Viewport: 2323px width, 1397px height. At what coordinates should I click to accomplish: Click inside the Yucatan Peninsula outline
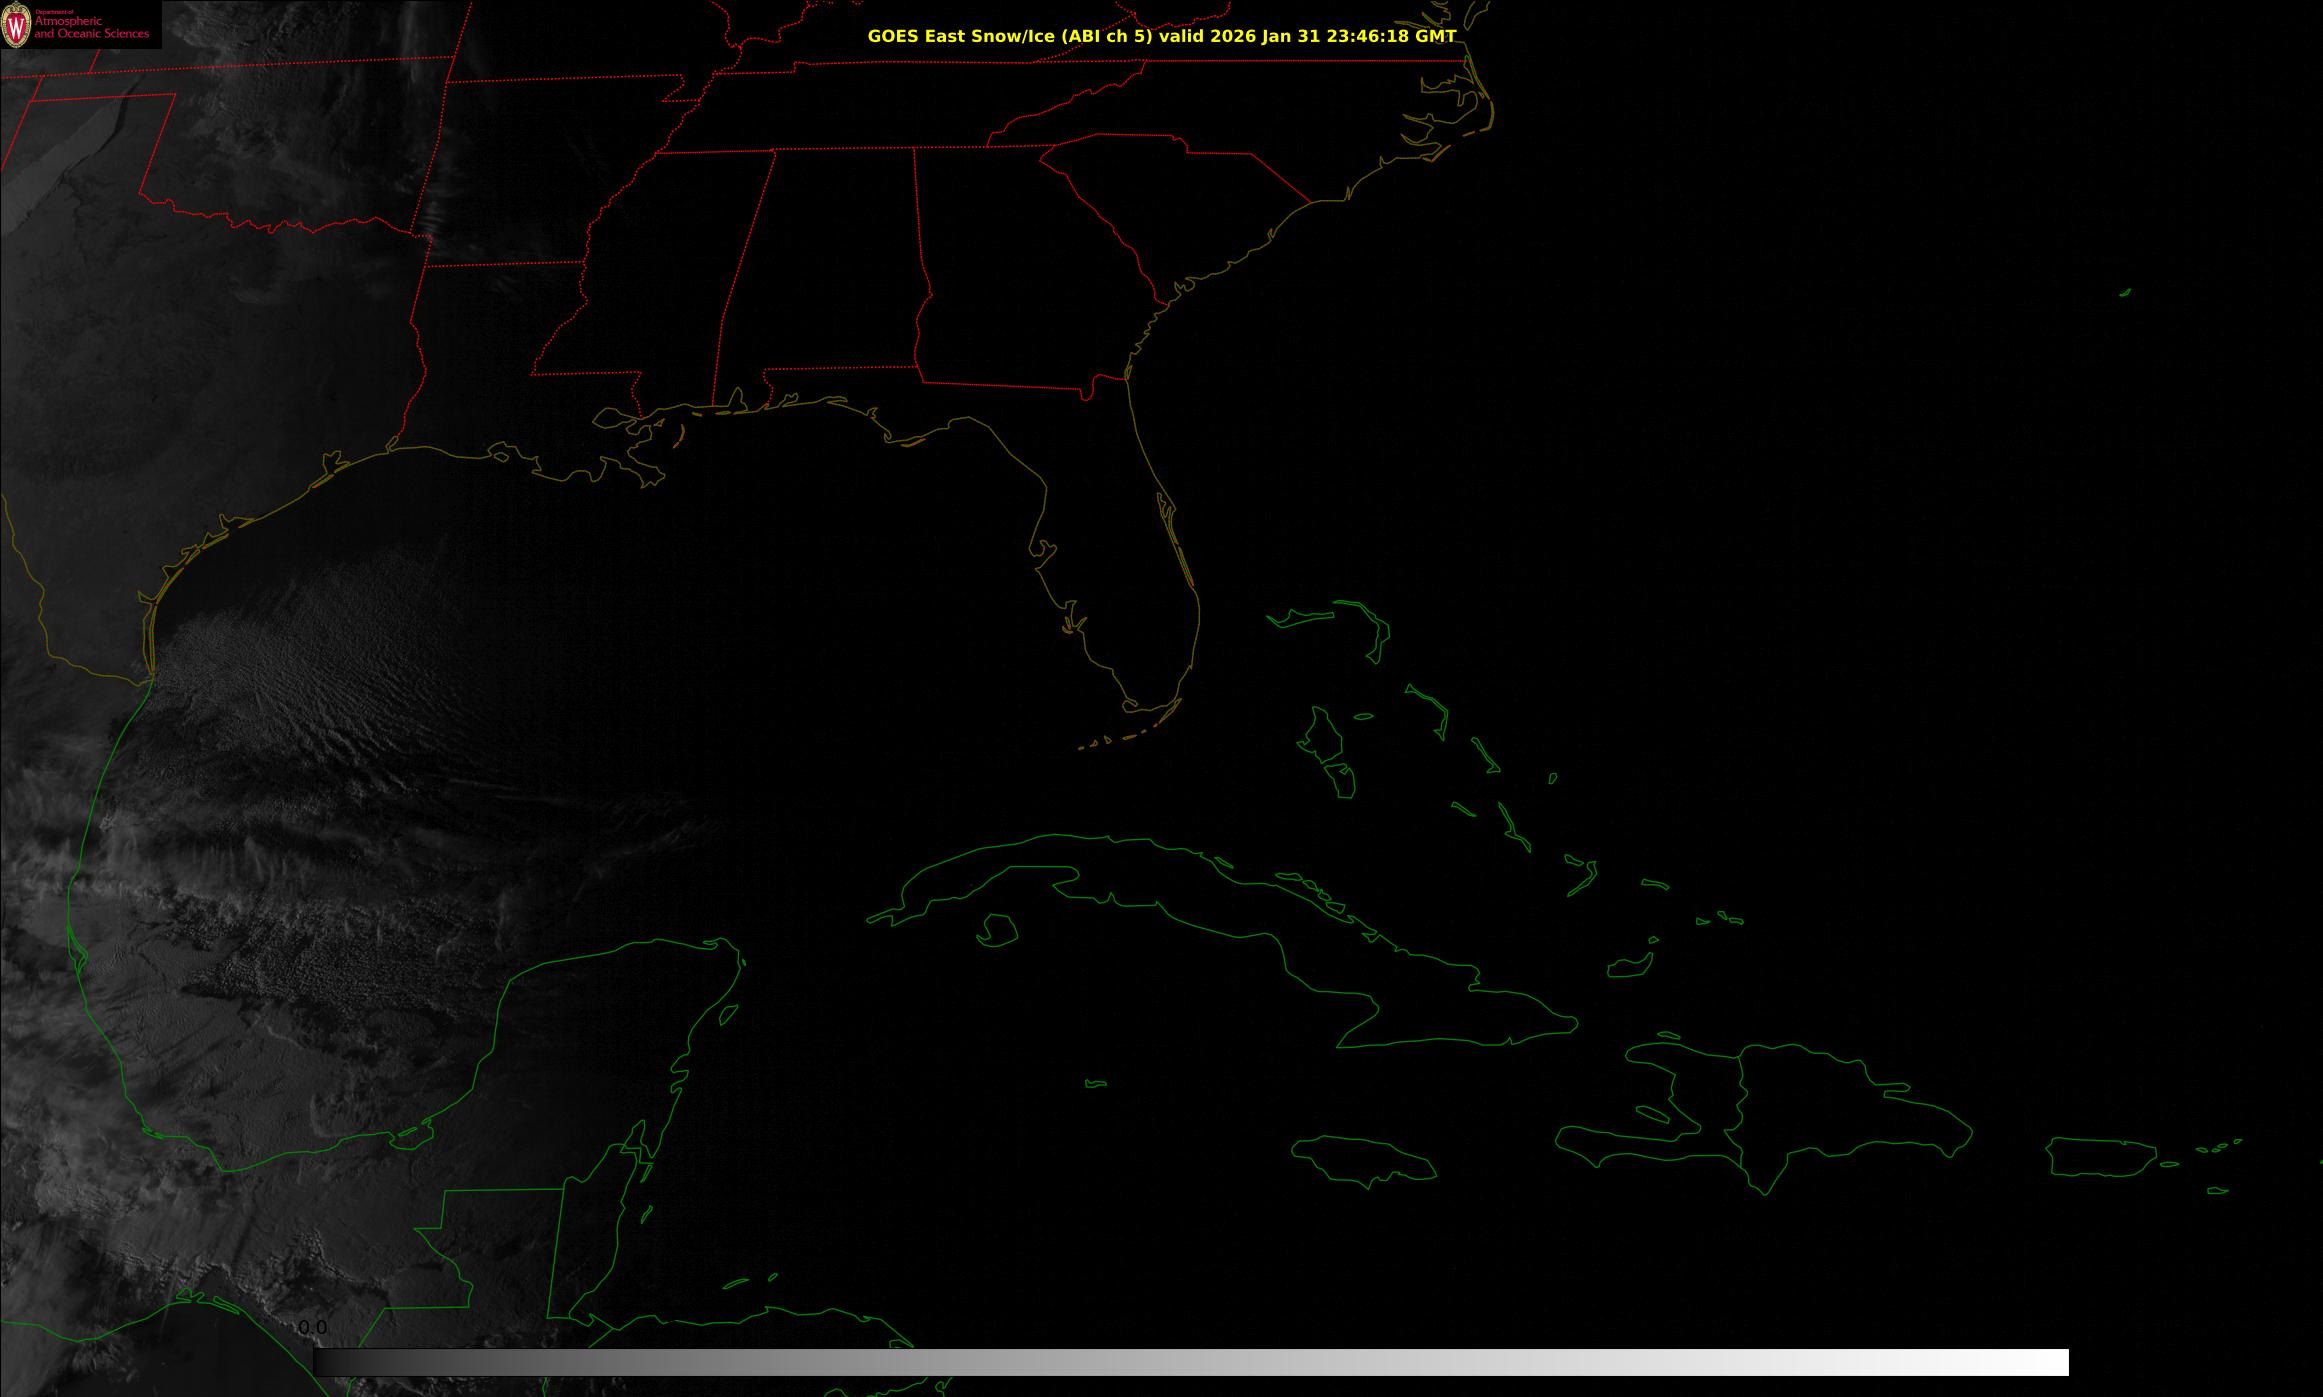600,1040
